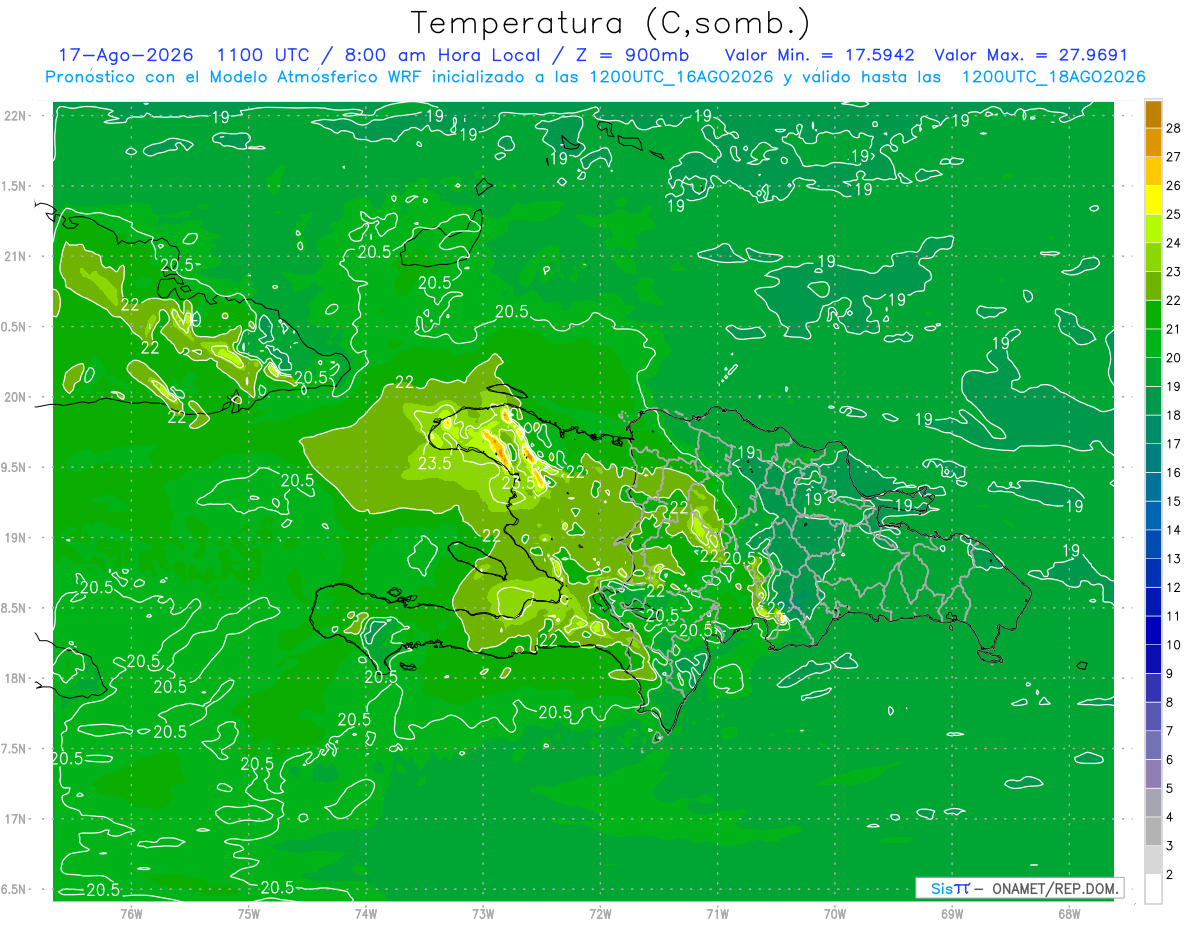Click the longitude axis label "74W"

tap(366, 913)
